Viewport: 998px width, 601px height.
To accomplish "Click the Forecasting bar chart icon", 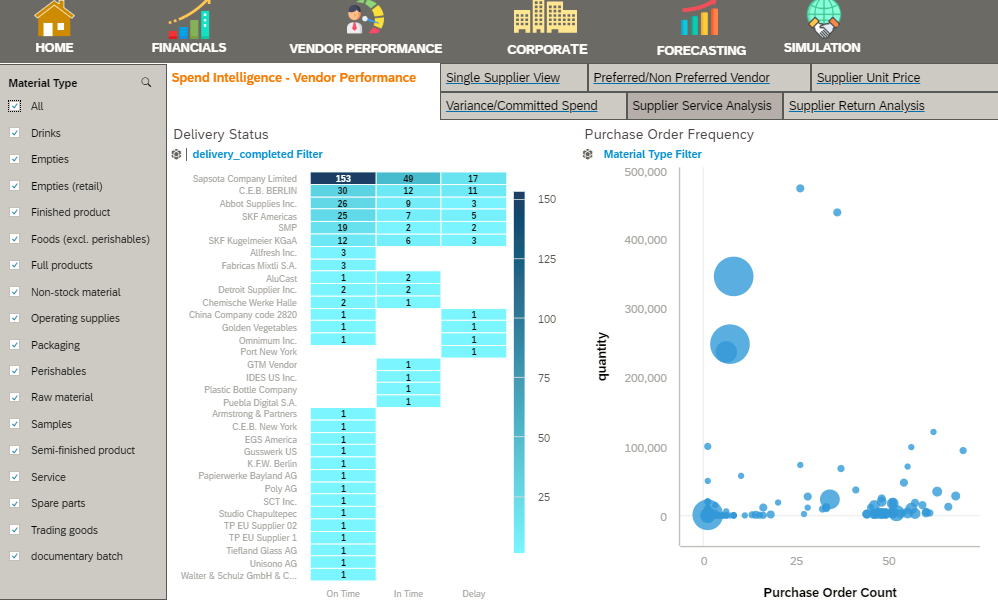I will [700, 19].
